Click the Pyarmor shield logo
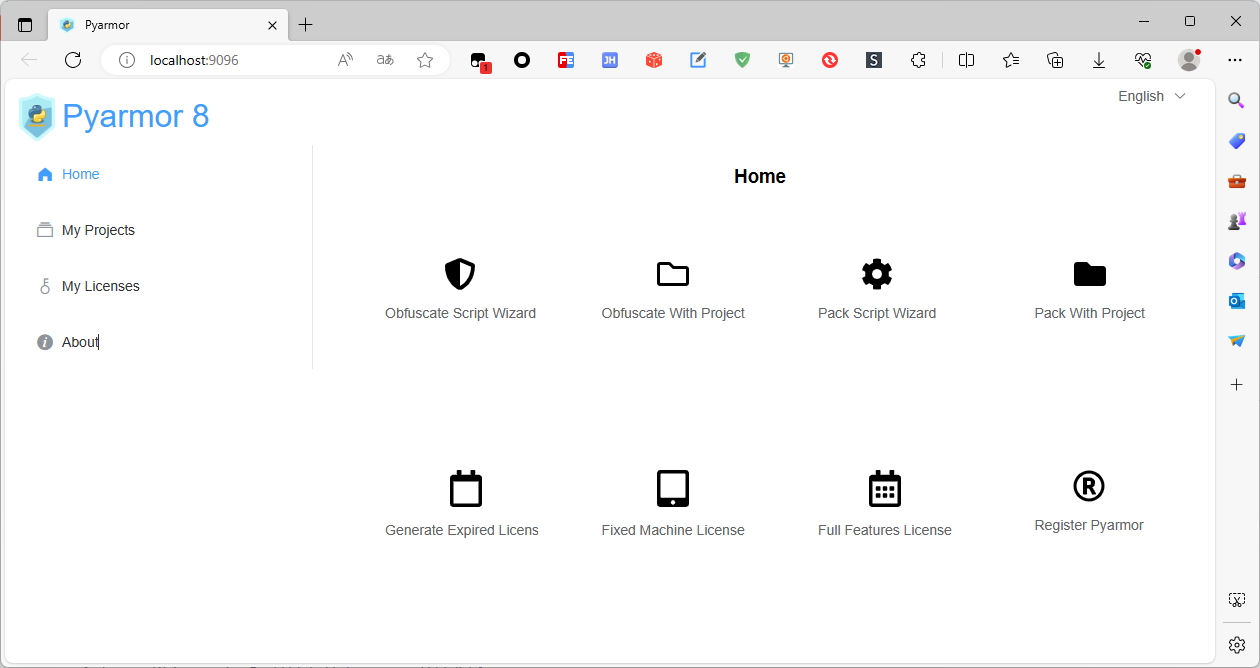Viewport: 1260px width, 668px height. (x=37, y=116)
